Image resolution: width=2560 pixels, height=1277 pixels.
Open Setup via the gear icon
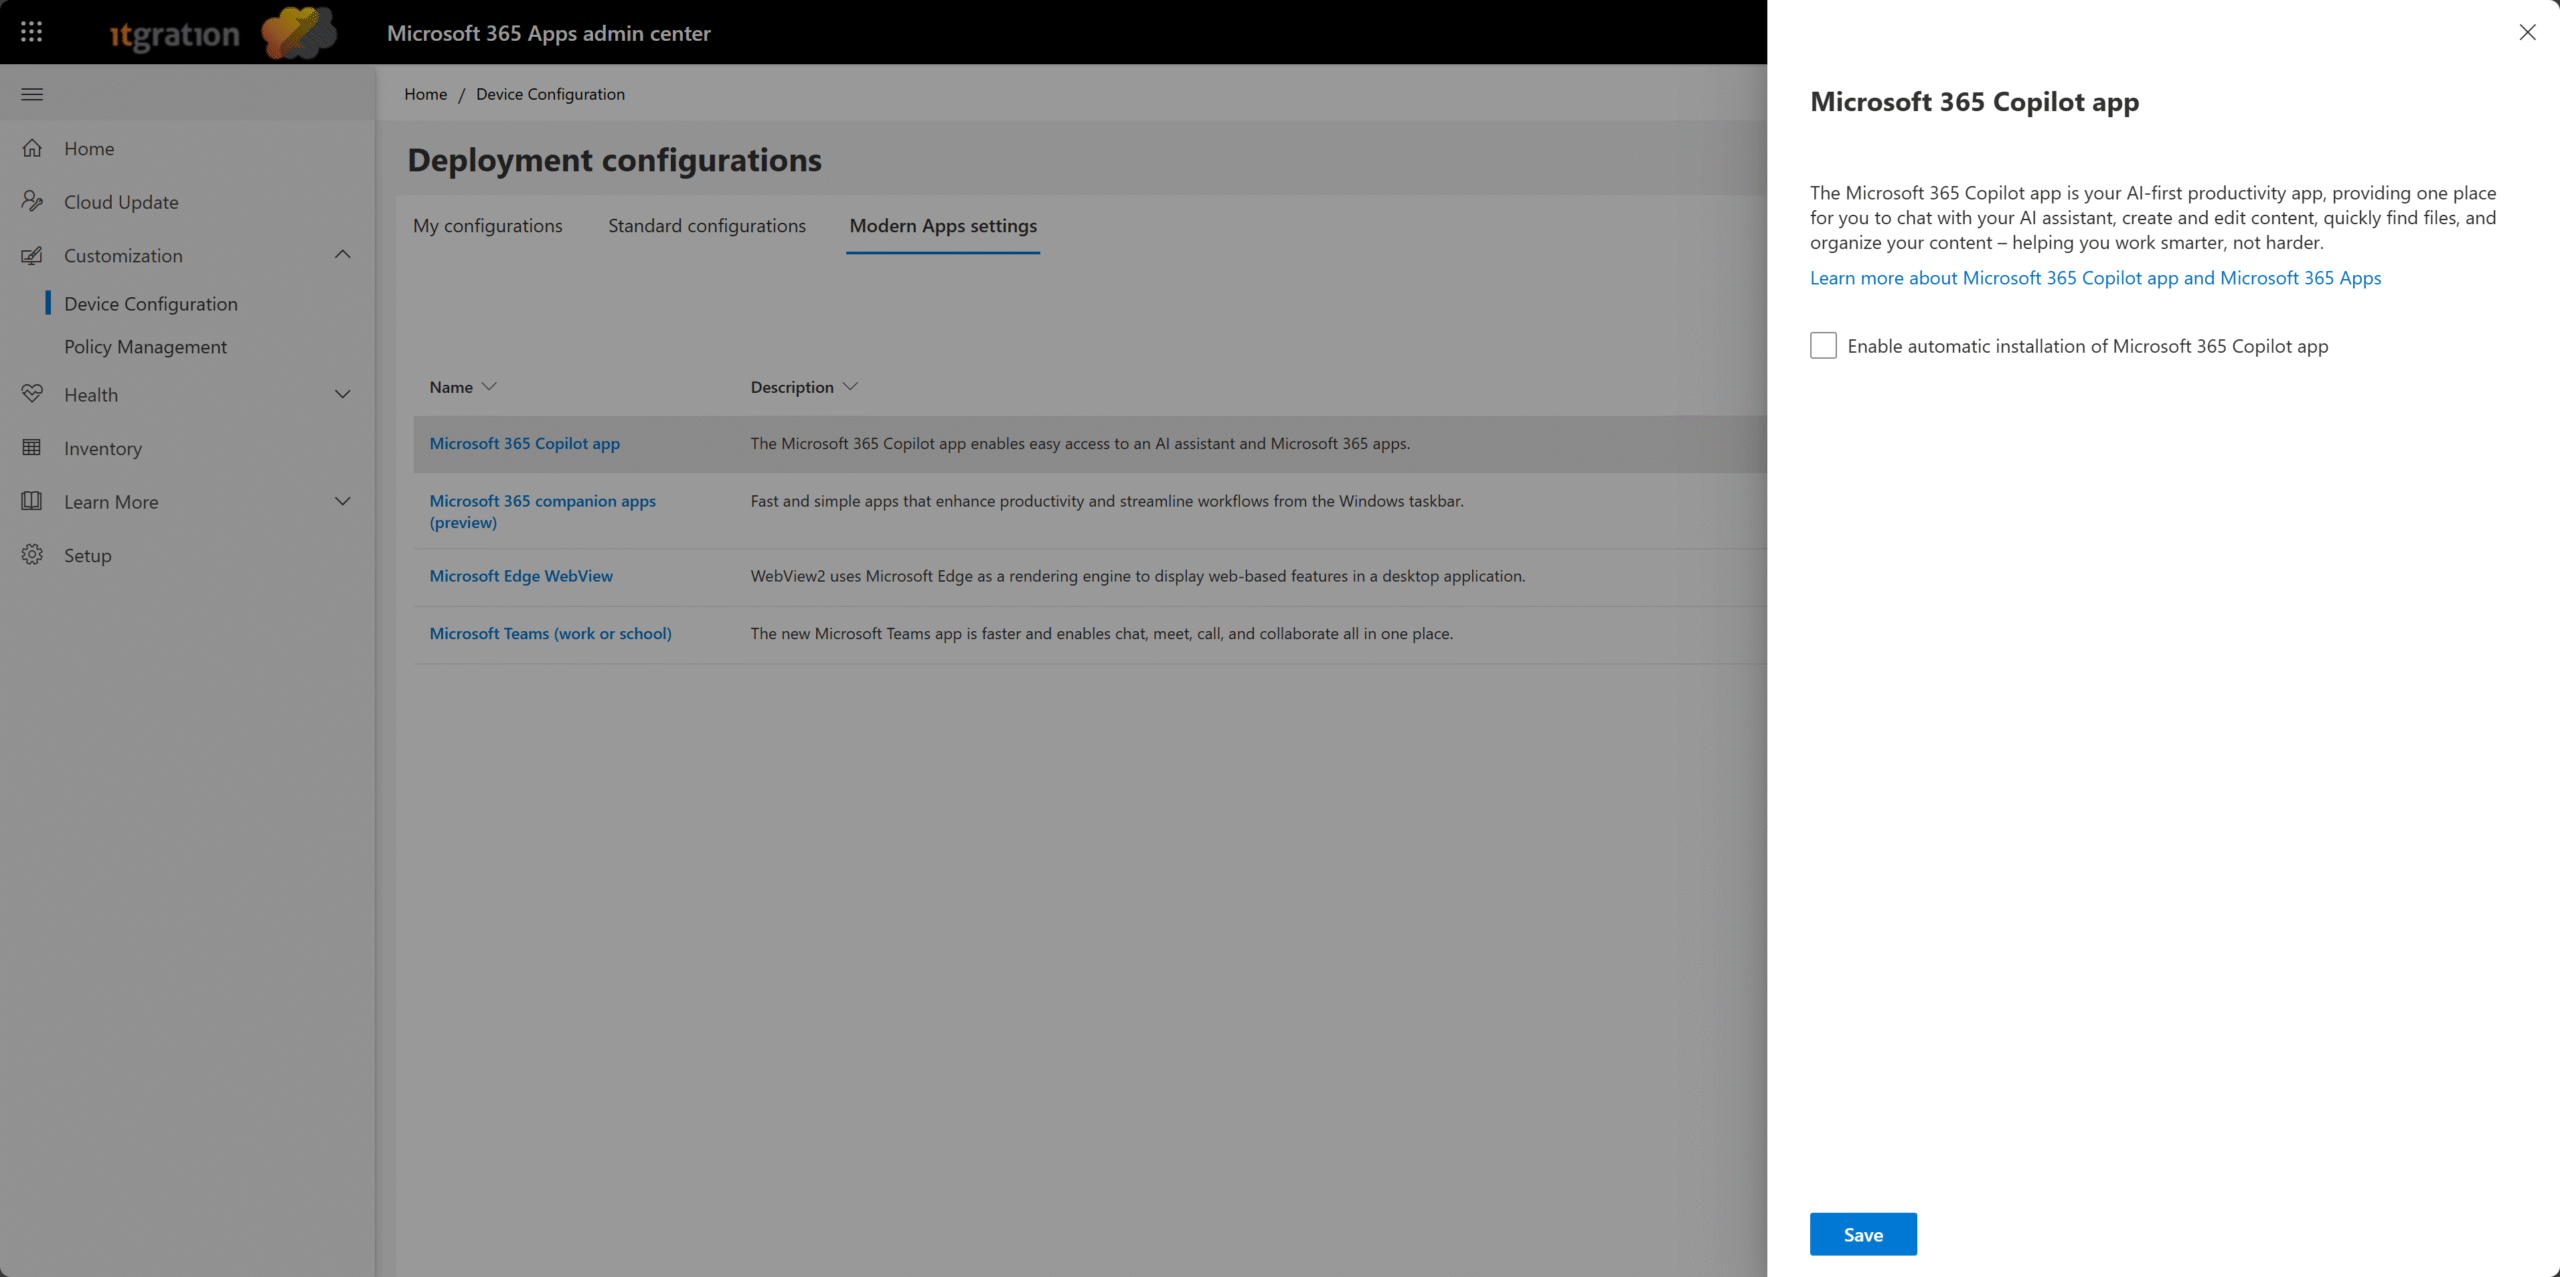click(x=32, y=554)
